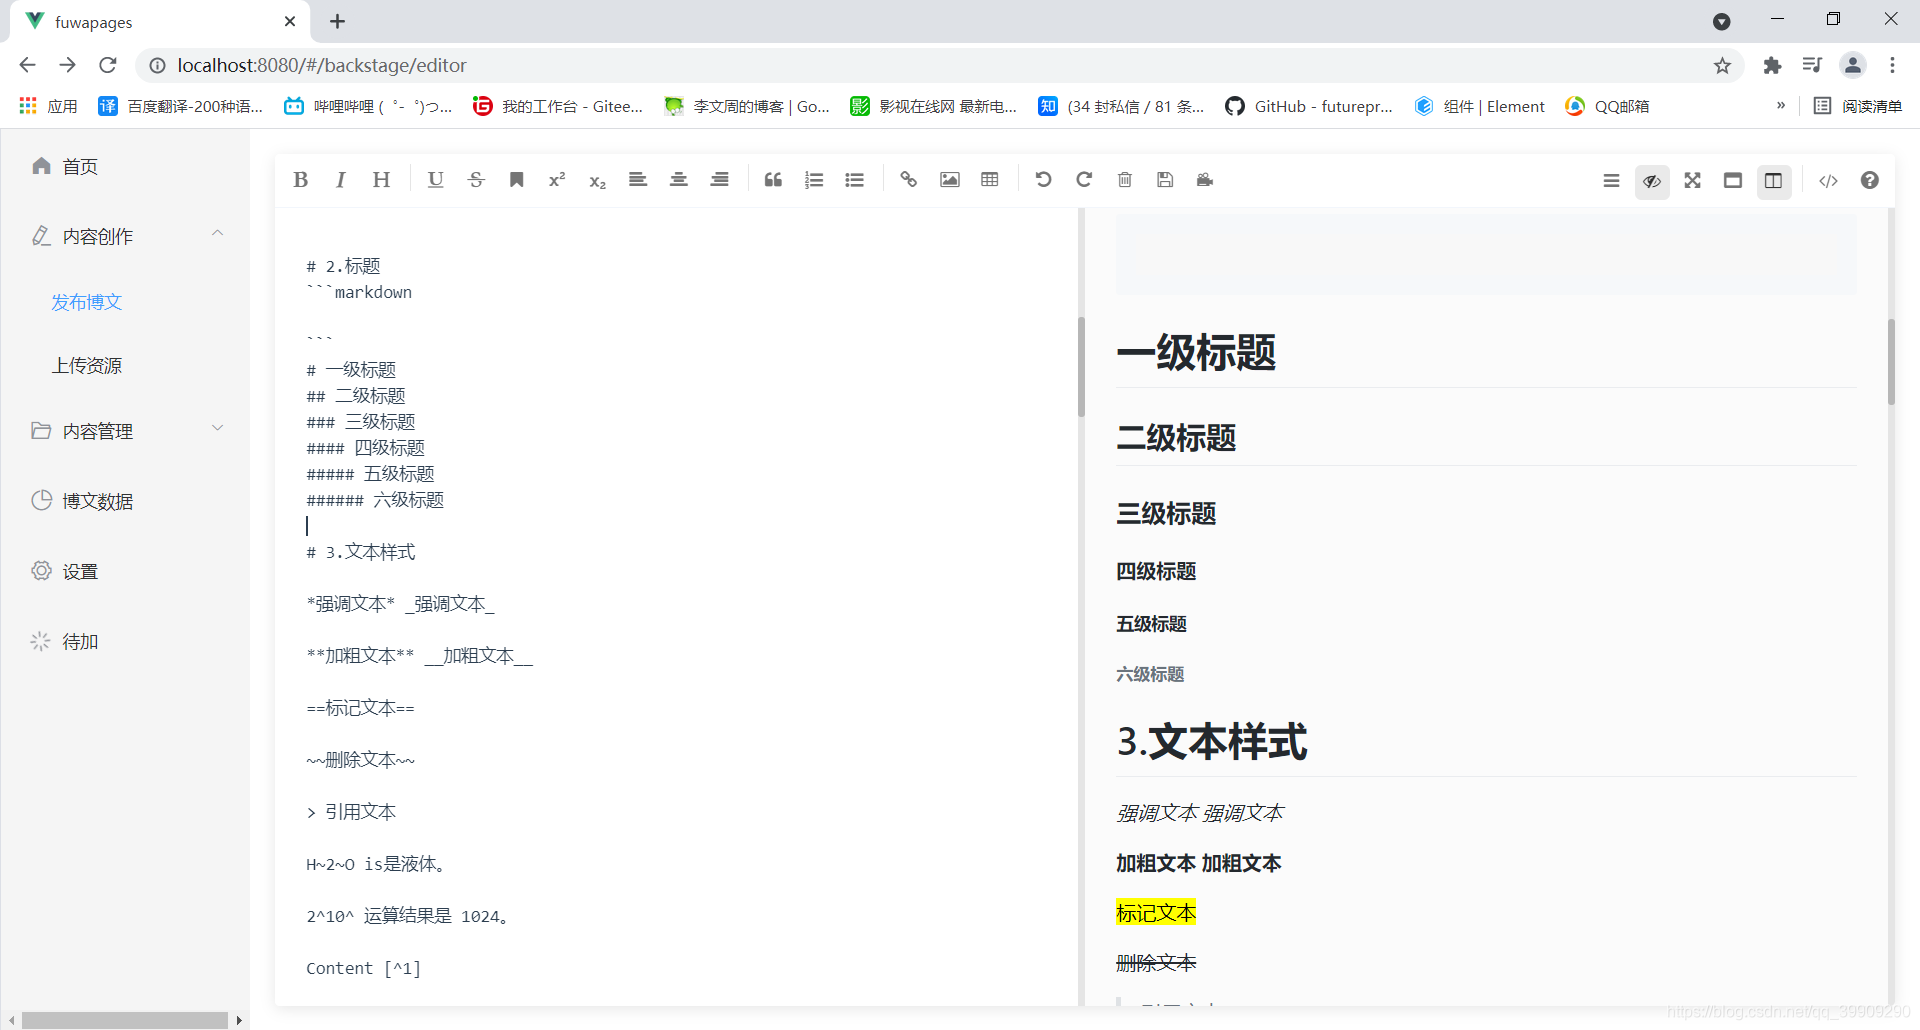Image resolution: width=1920 pixels, height=1030 pixels.
Task: Insert an ordered list
Action: (814, 180)
